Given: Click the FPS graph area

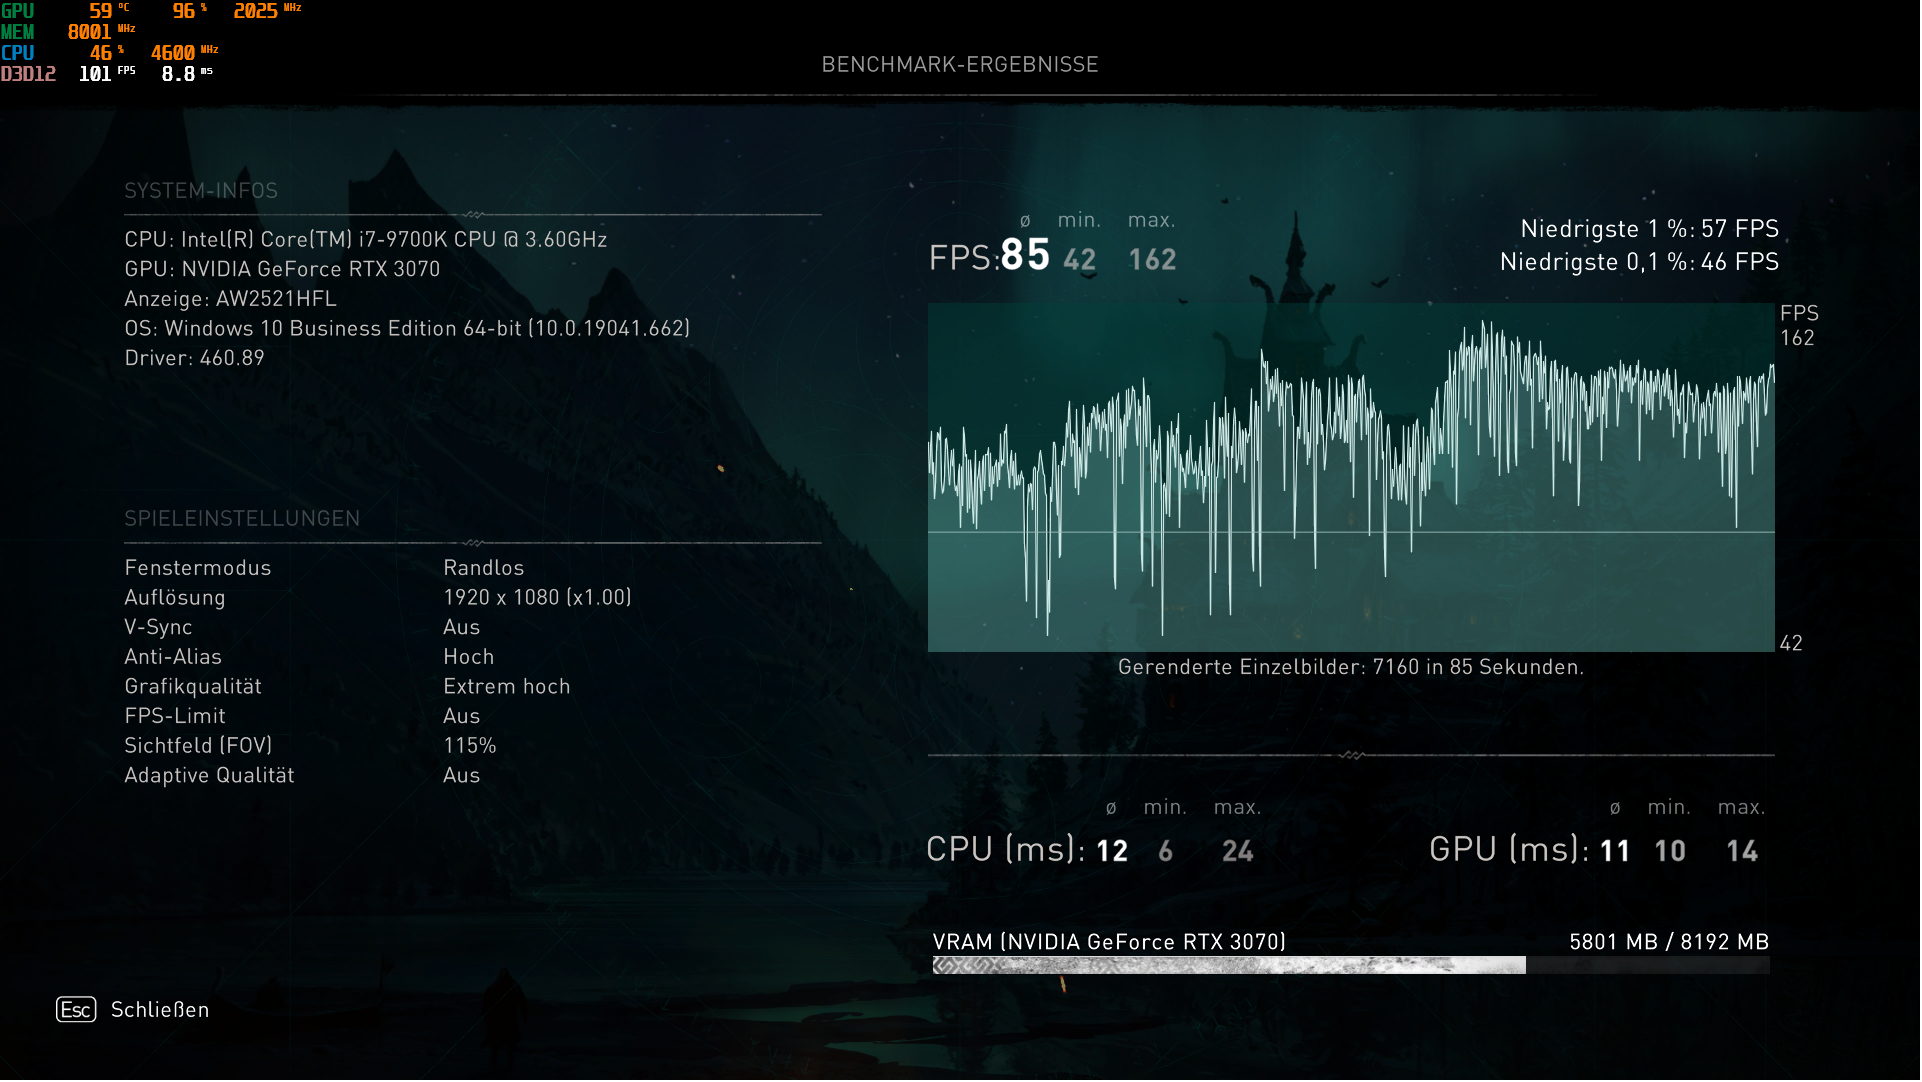Looking at the screenshot, I should tap(1350, 478).
